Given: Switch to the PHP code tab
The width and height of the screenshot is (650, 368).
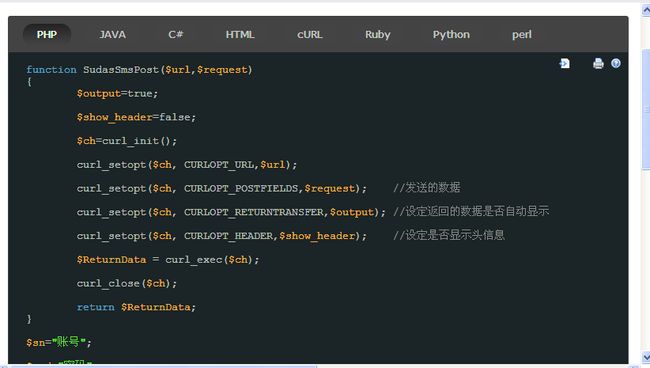Looking at the screenshot, I should 46,34.
